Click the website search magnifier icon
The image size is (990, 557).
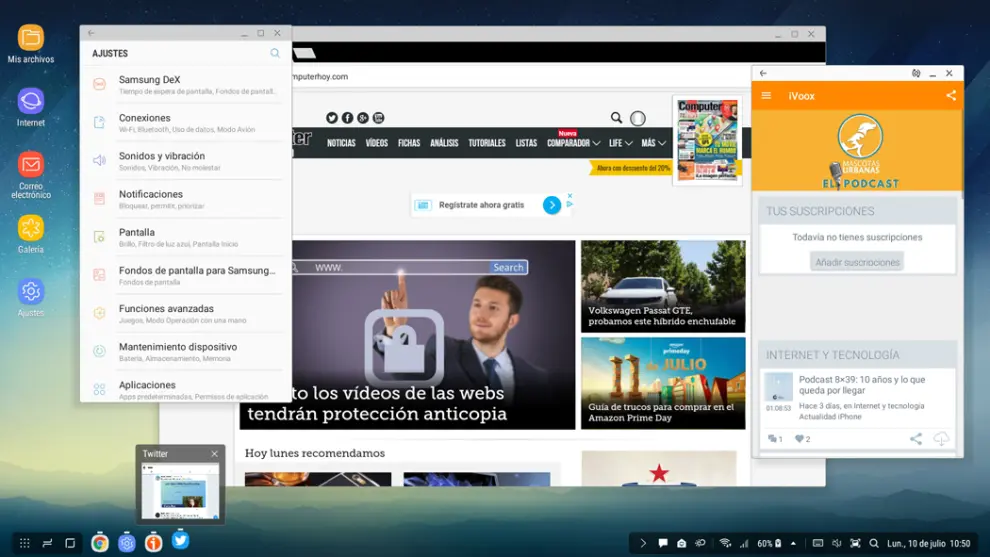(x=617, y=118)
